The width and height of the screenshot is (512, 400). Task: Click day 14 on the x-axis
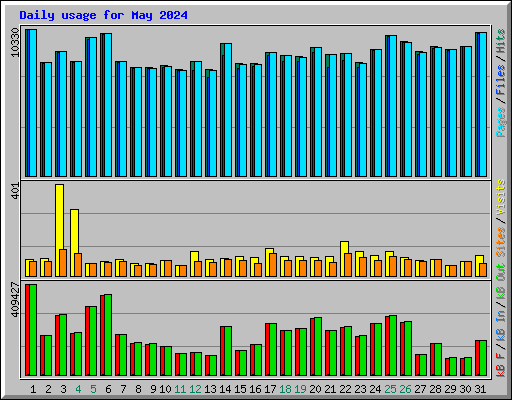coord(225,389)
